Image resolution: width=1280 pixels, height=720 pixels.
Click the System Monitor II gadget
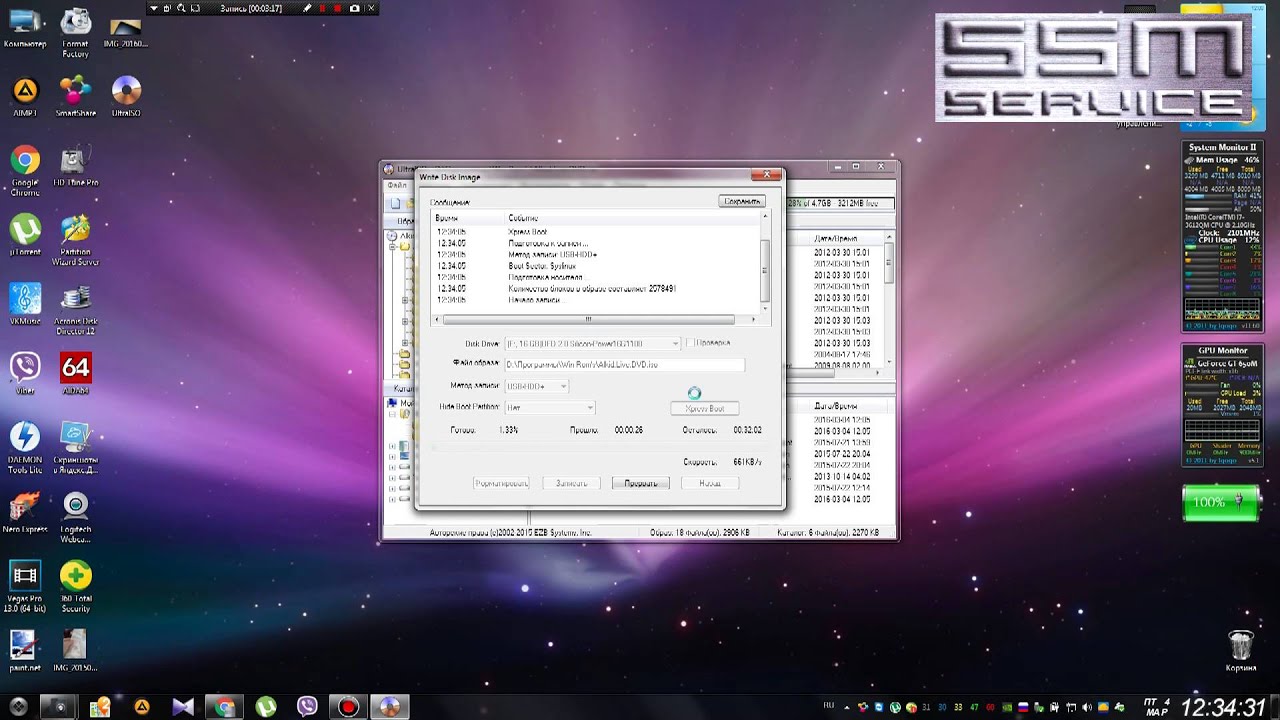point(1222,236)
